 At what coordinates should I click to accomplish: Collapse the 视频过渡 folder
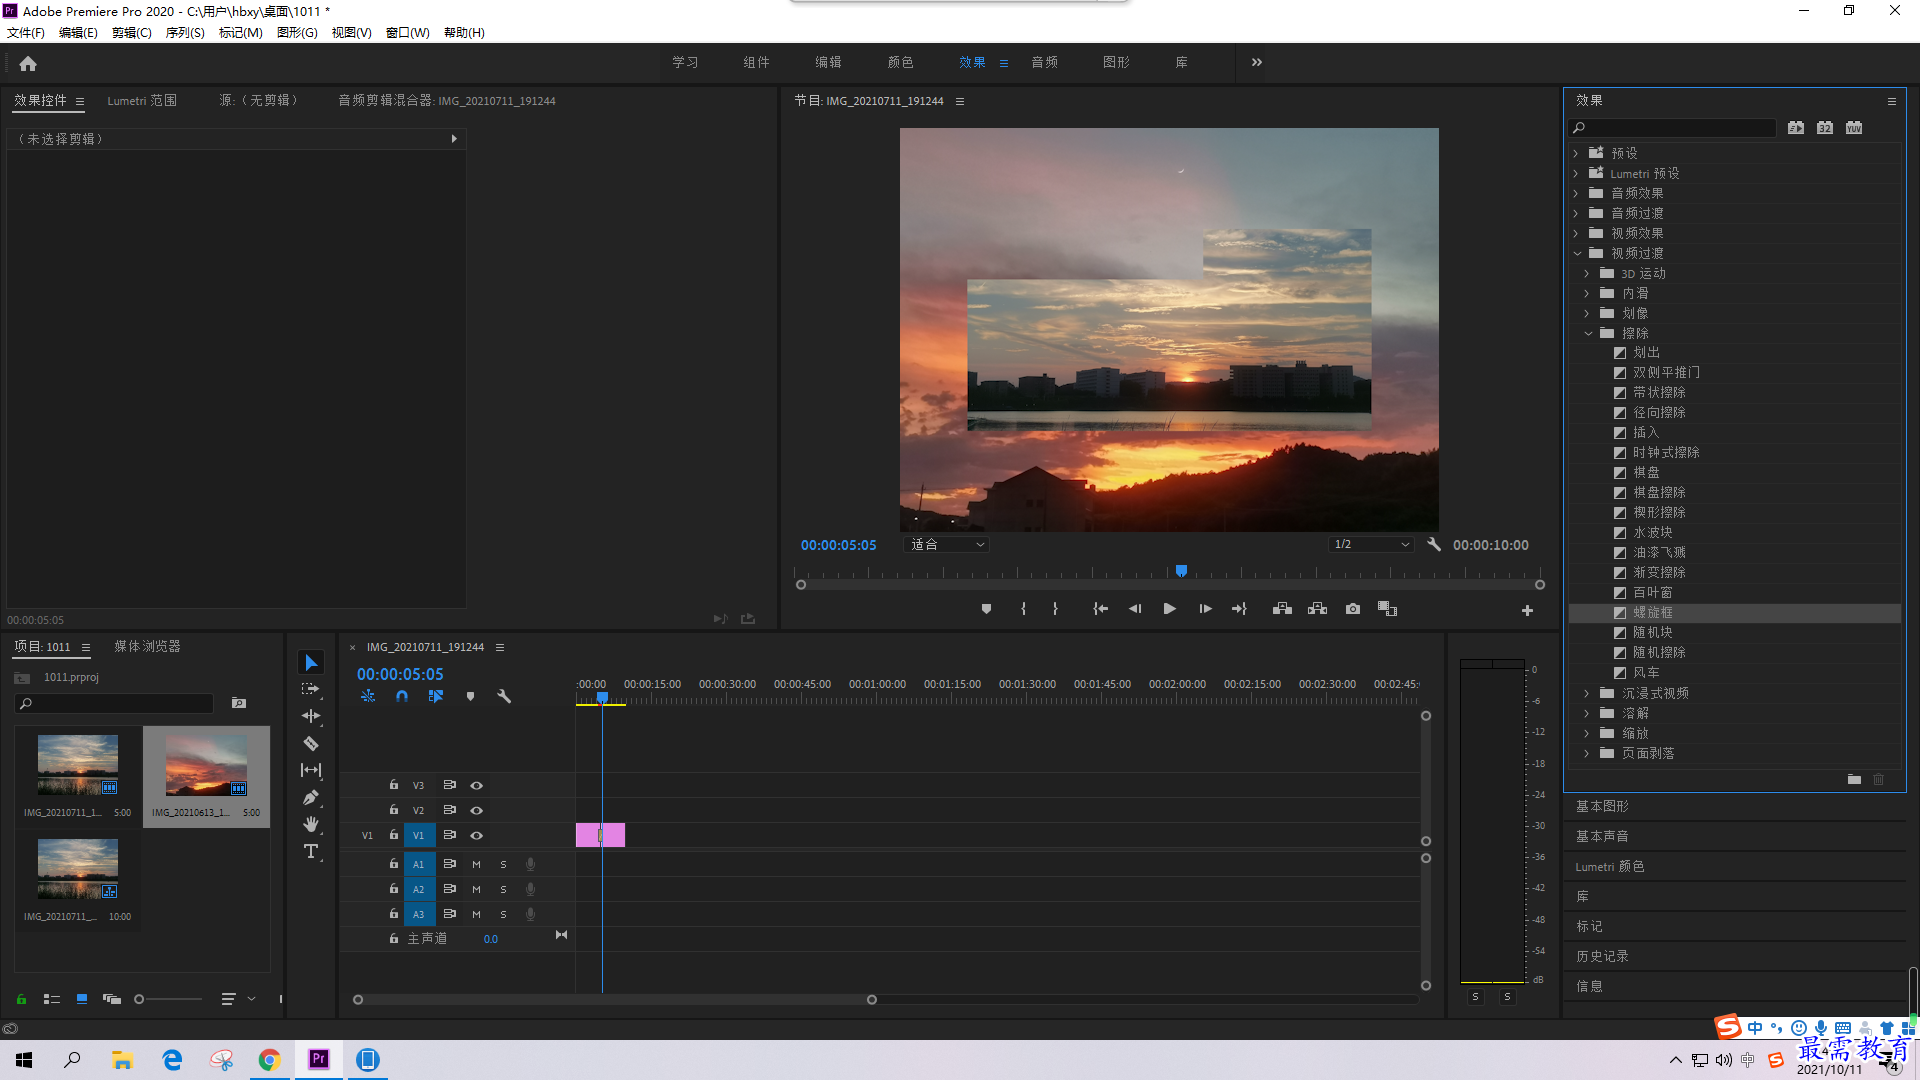tap(1577, 254)
